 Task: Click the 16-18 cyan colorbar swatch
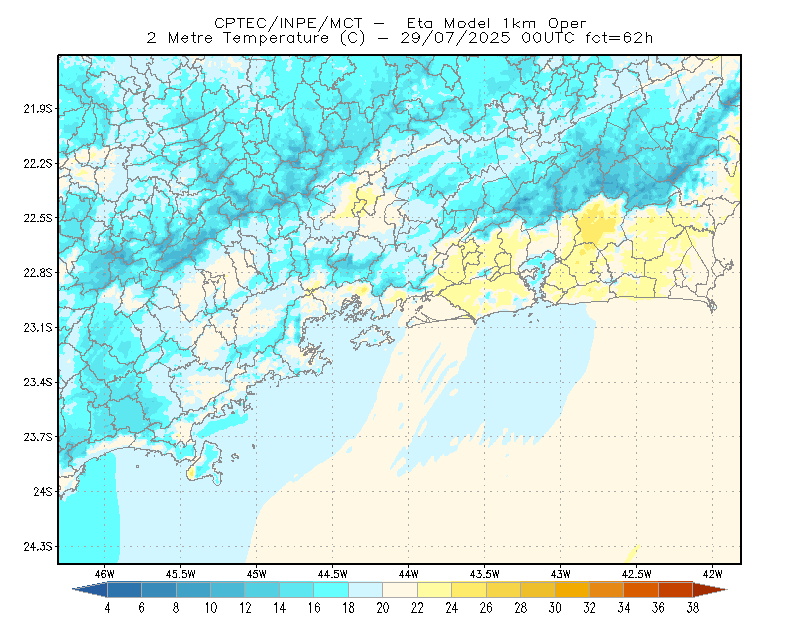(x=331, y=590)
